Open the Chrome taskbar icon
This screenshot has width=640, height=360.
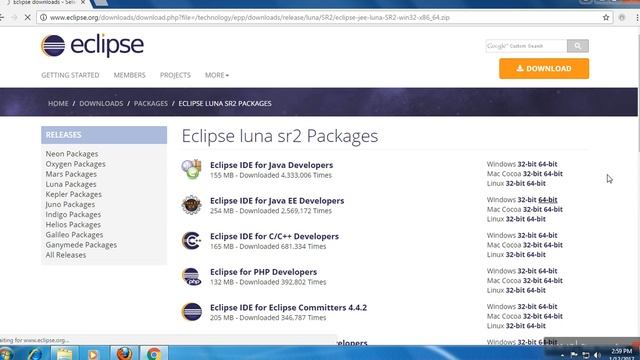coord(154,353)
